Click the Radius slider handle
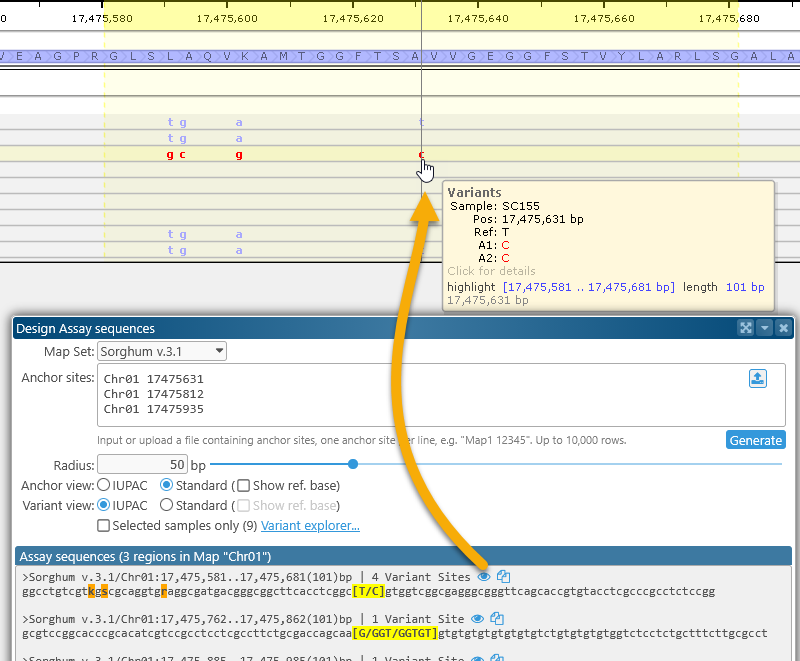The width and height of the screenshot is (800, 661). [x=353, y=464]
